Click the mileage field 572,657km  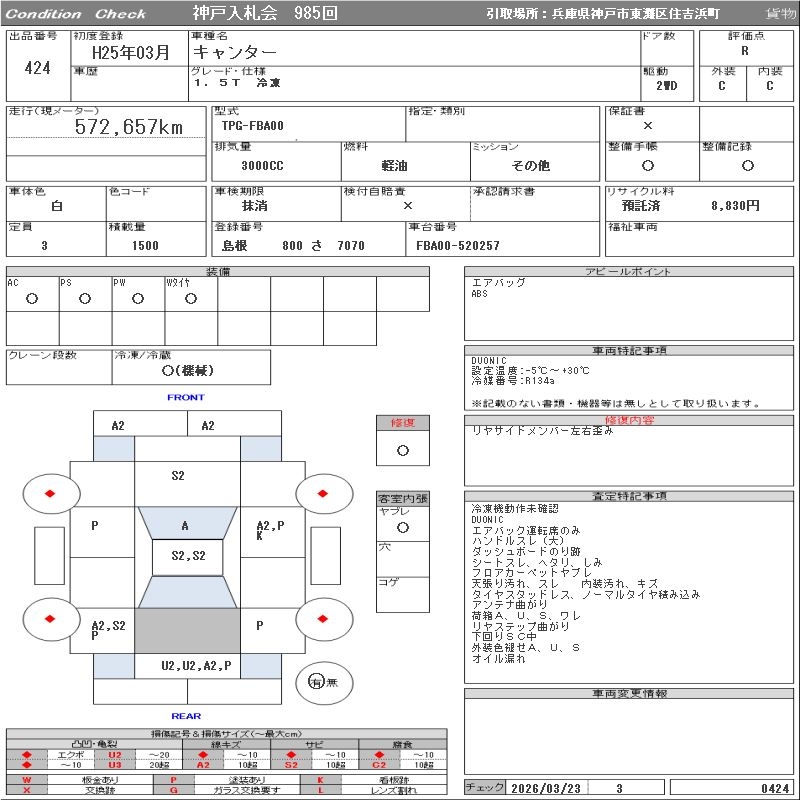click(x=128, y=128)
